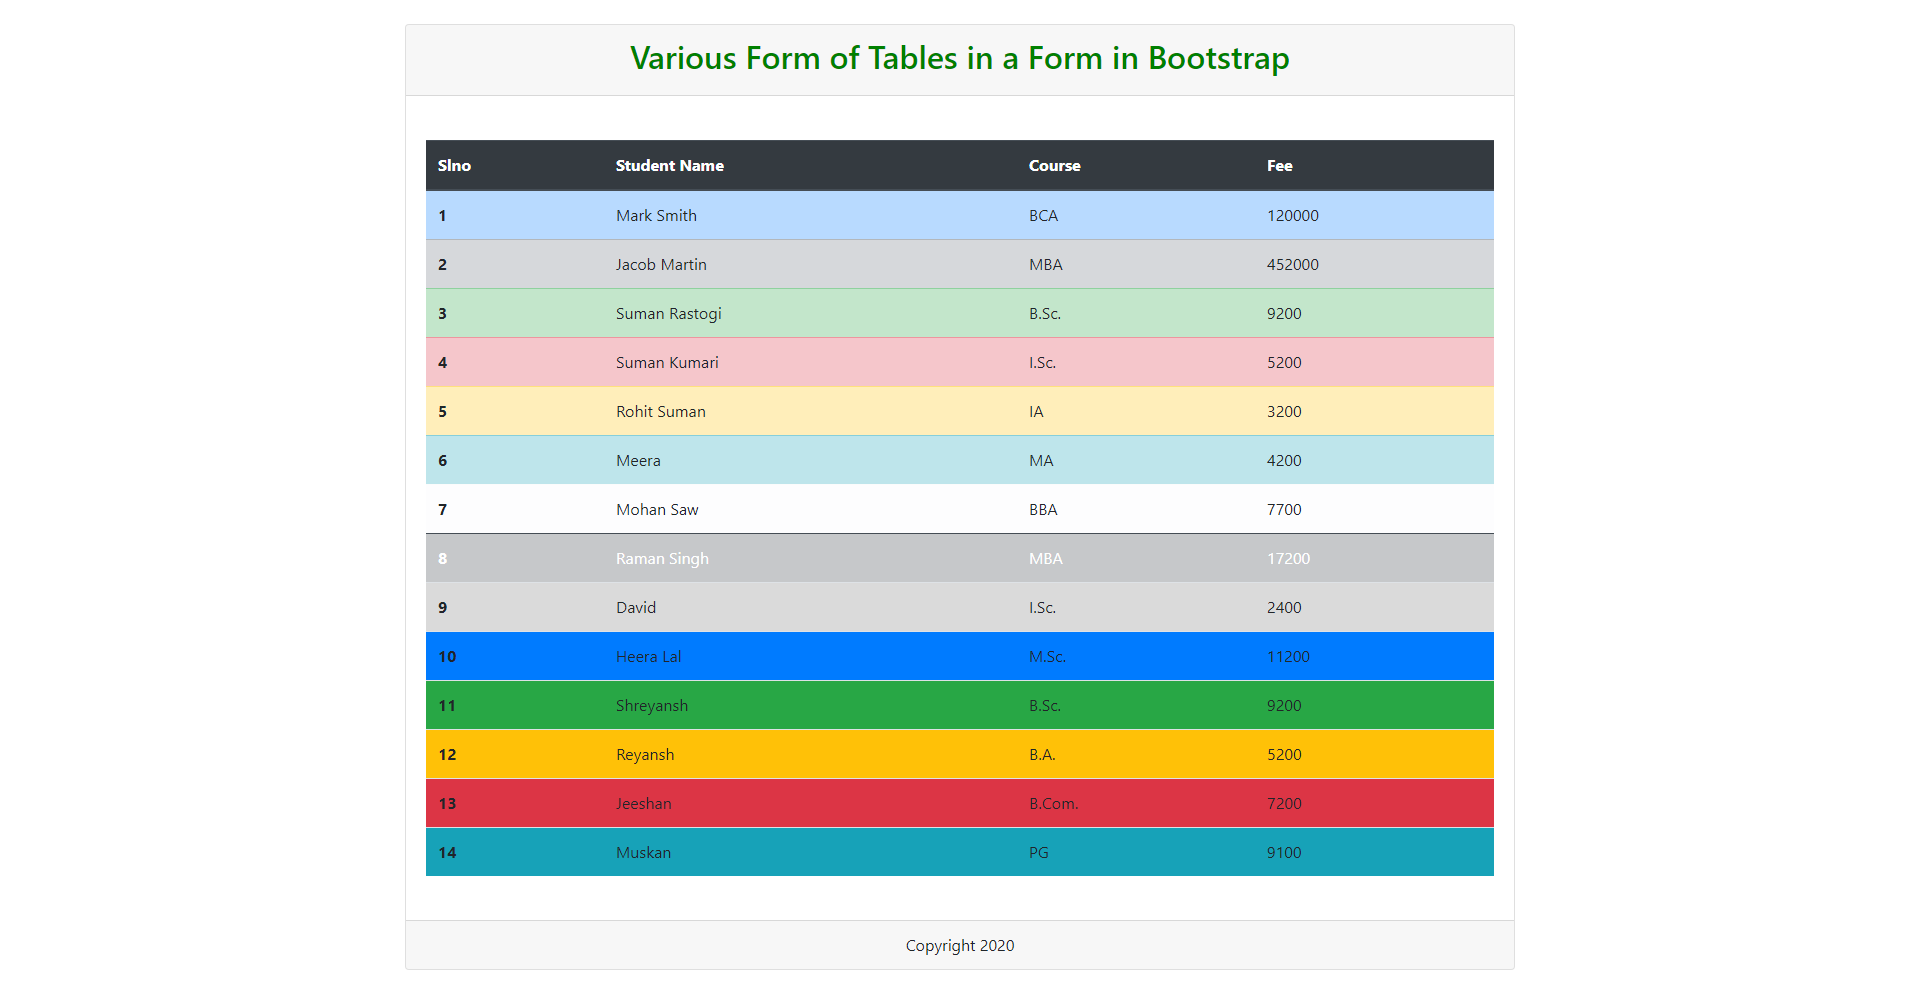Click the page title text
1920x994 pixels.
click(x=959, y=58)
